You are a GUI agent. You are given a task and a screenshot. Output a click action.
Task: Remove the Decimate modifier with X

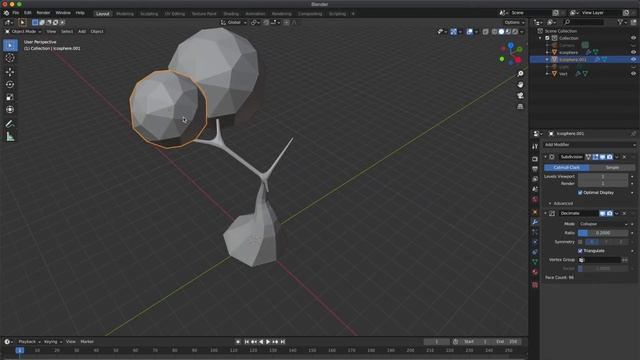(x=624, y=213)
